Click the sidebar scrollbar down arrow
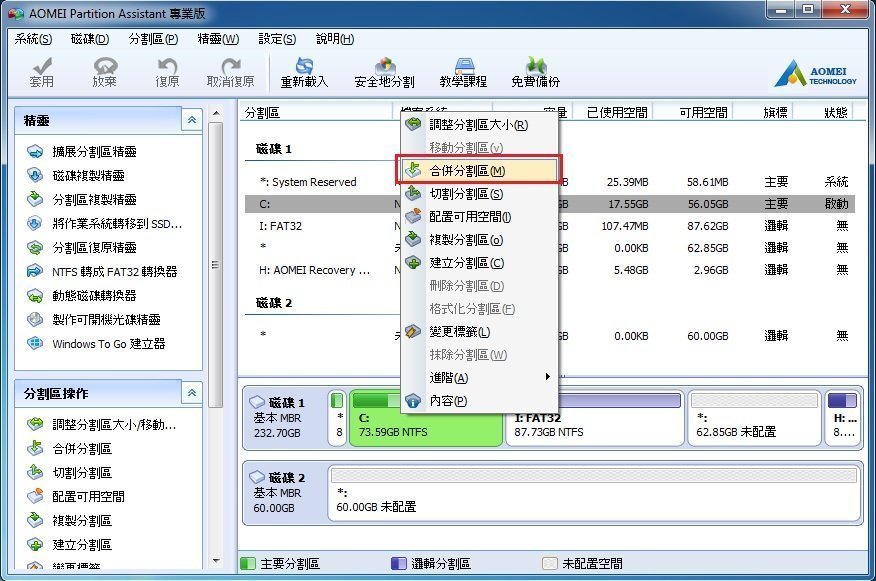 (216, 561)
